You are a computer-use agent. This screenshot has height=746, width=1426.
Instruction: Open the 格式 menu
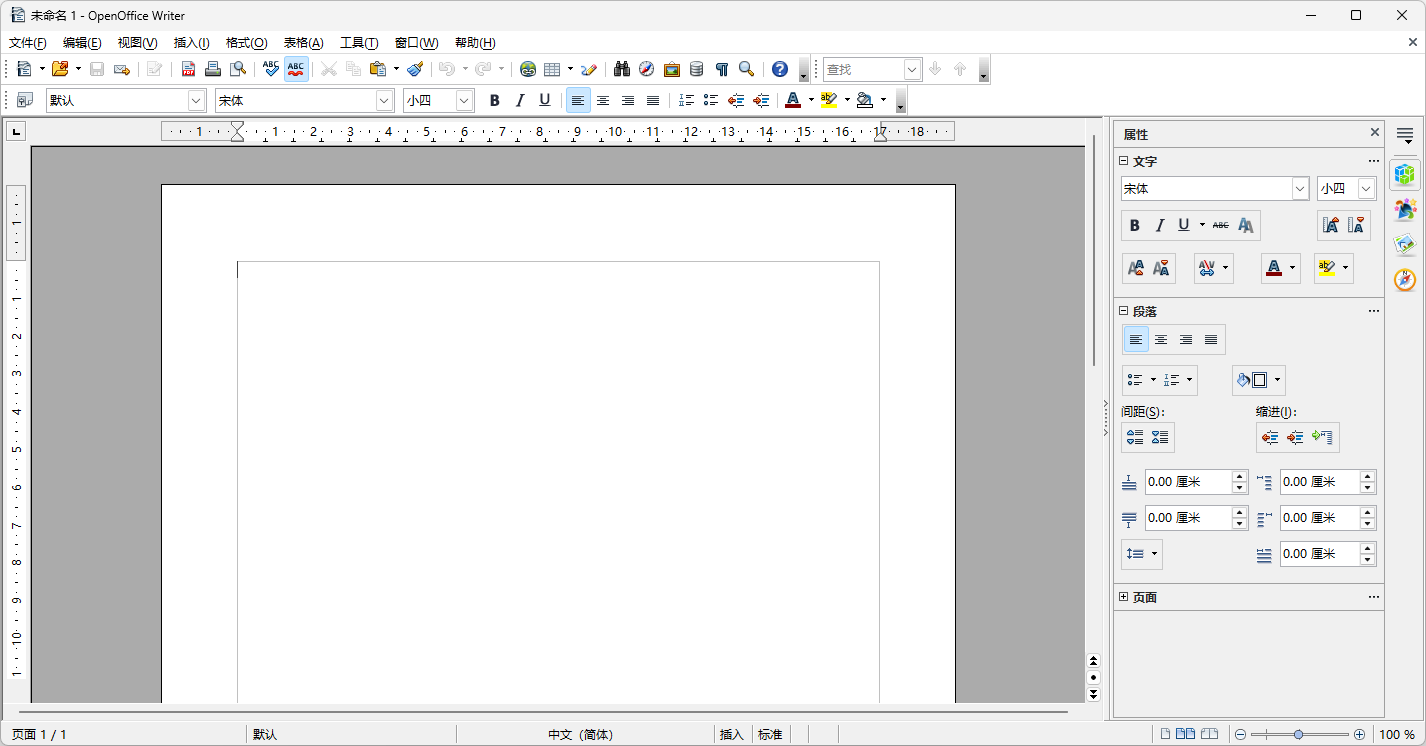(x=247, y=43)
